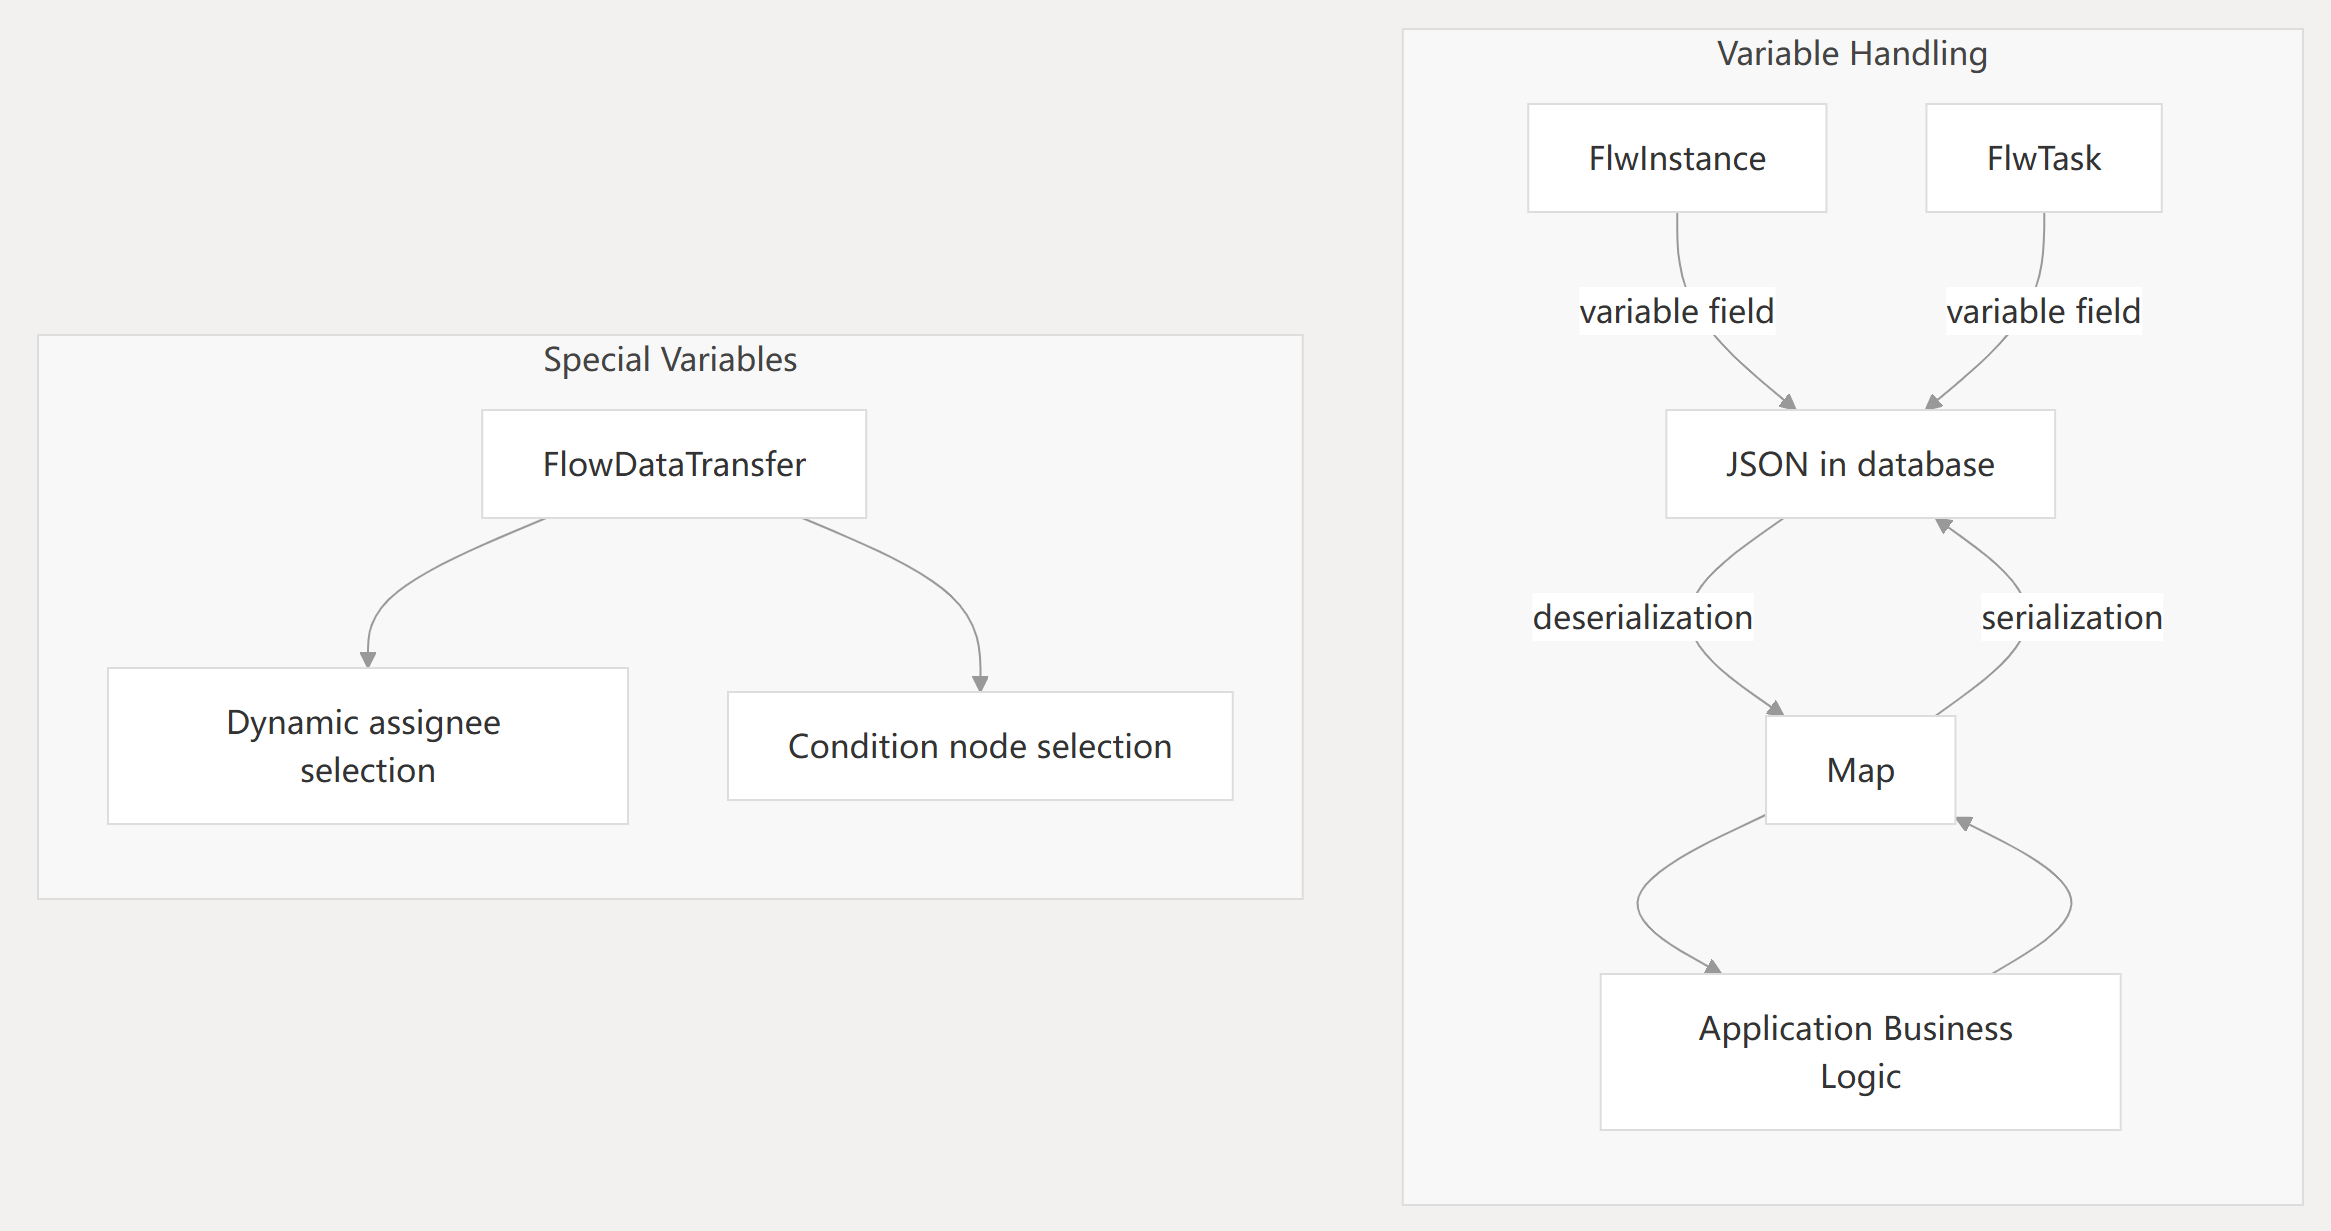The height and width of the screenshot is (1231, 2331).
Task: Click serialization arrowhead entering JSON in database
Action: tap(1943, 525)
